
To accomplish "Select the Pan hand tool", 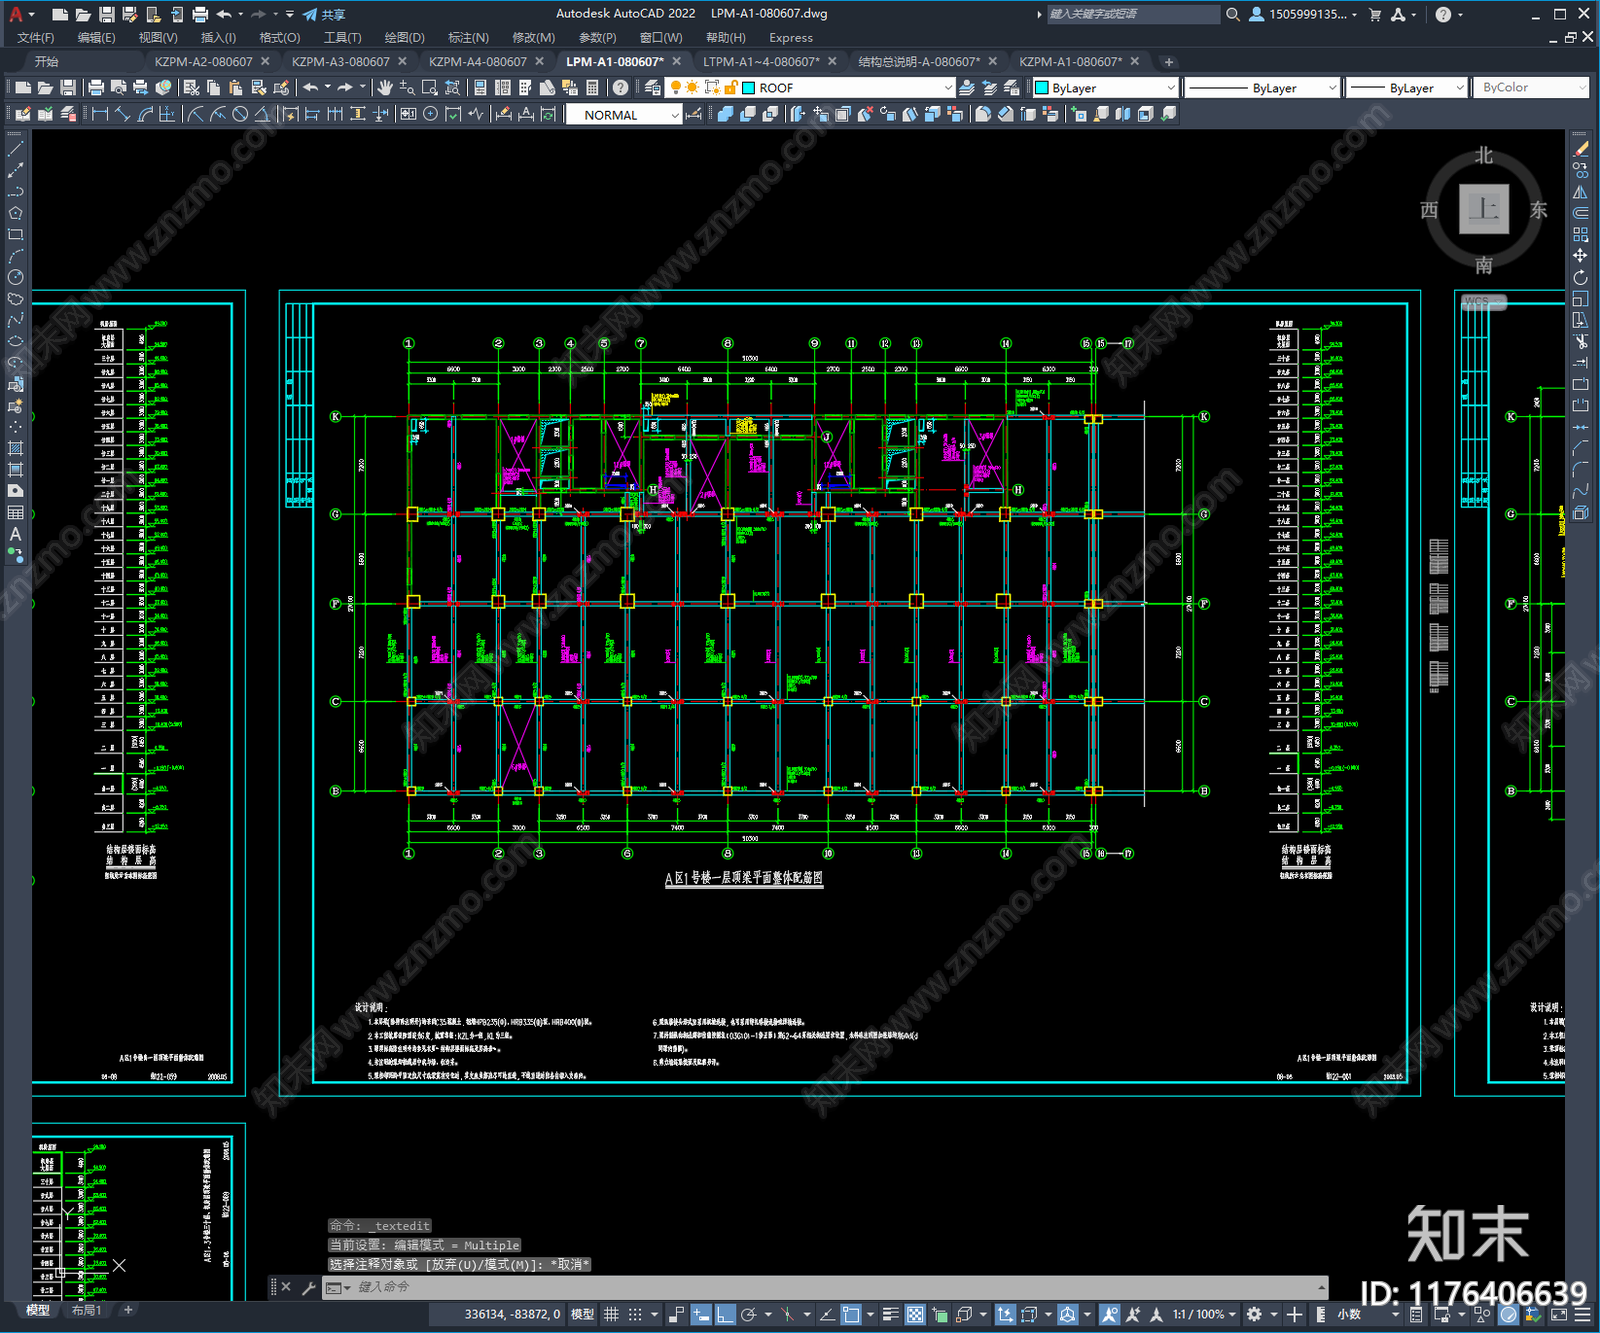I will (385, 88).
